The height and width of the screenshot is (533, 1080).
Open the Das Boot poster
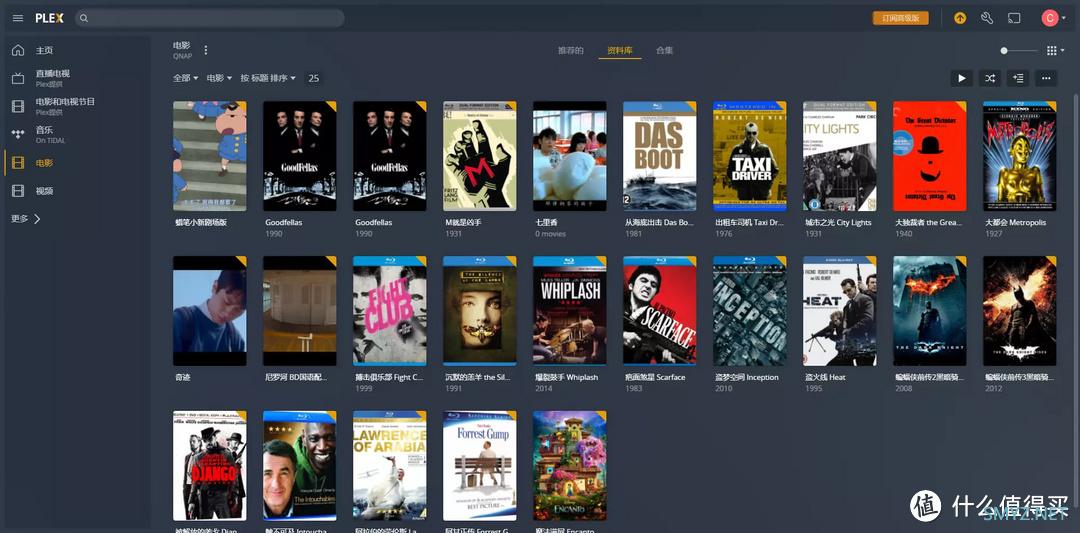[659, 156]
